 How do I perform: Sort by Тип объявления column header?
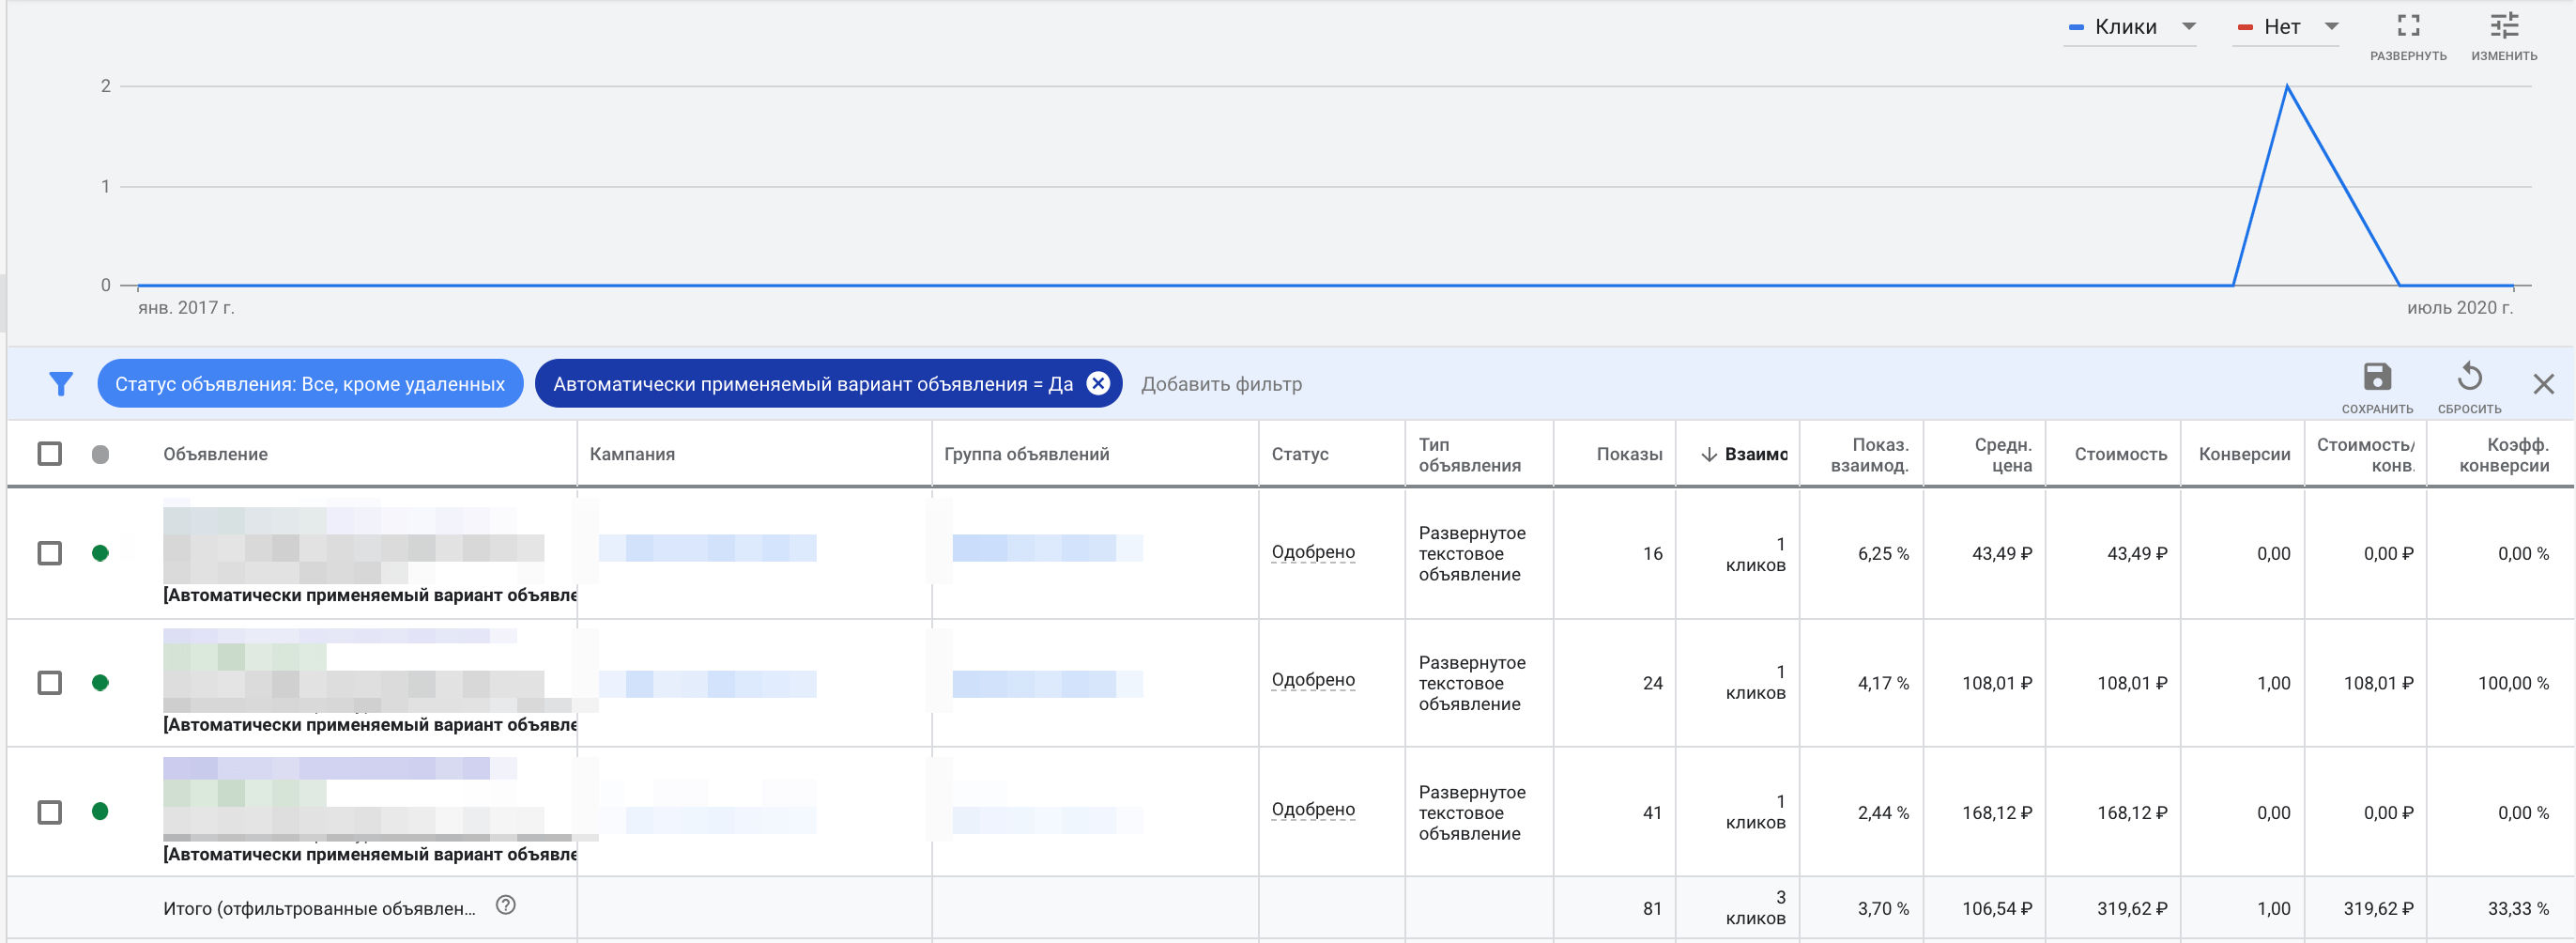click(x=1469, y=455)
